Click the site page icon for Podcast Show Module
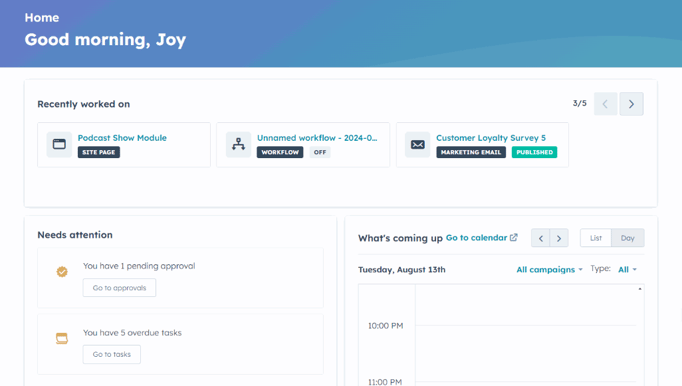 pos(59,144)
